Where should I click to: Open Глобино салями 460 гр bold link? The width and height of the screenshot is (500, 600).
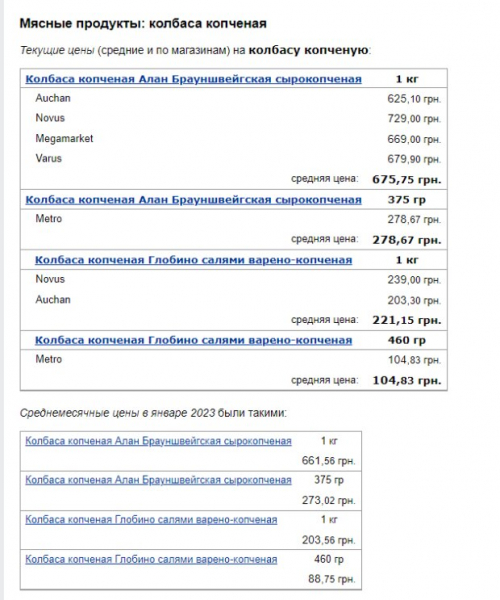(193, 340)
